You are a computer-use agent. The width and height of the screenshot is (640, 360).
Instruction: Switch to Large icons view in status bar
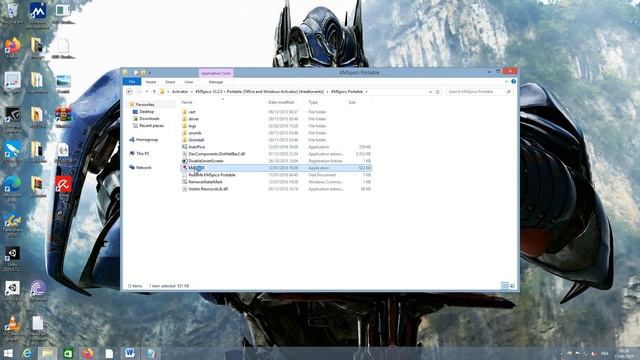point(512,286)
